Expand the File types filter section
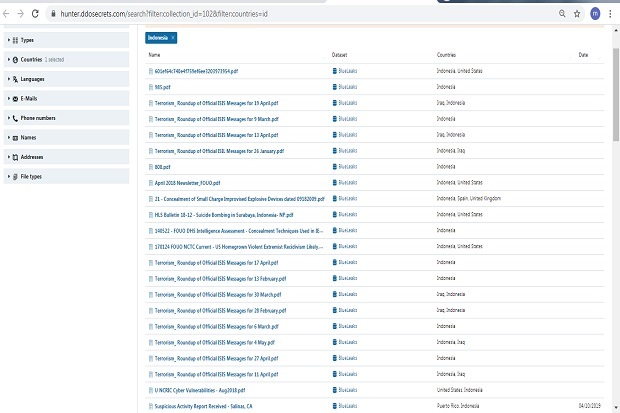The width and height of the screenshot is (620, 413). [66, 176]
